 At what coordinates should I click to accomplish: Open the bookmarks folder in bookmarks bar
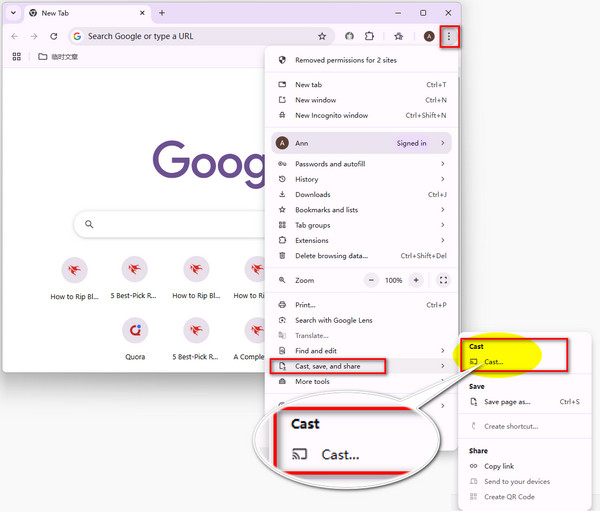58,57
